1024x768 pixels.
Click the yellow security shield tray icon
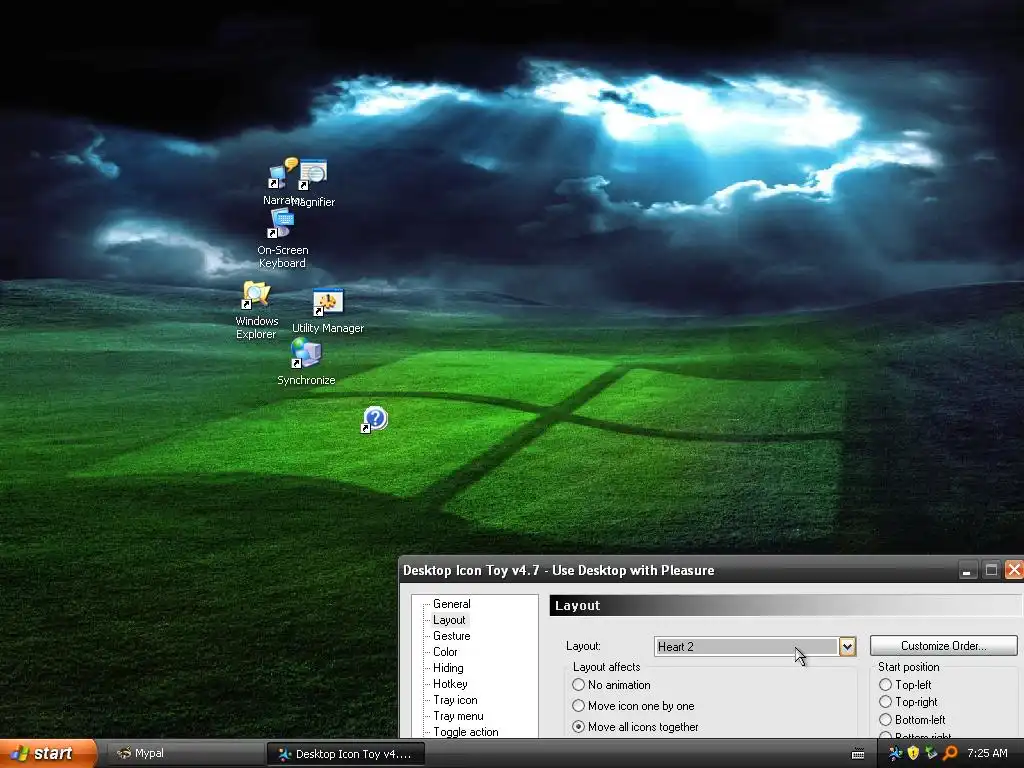(x=914, y=753)
